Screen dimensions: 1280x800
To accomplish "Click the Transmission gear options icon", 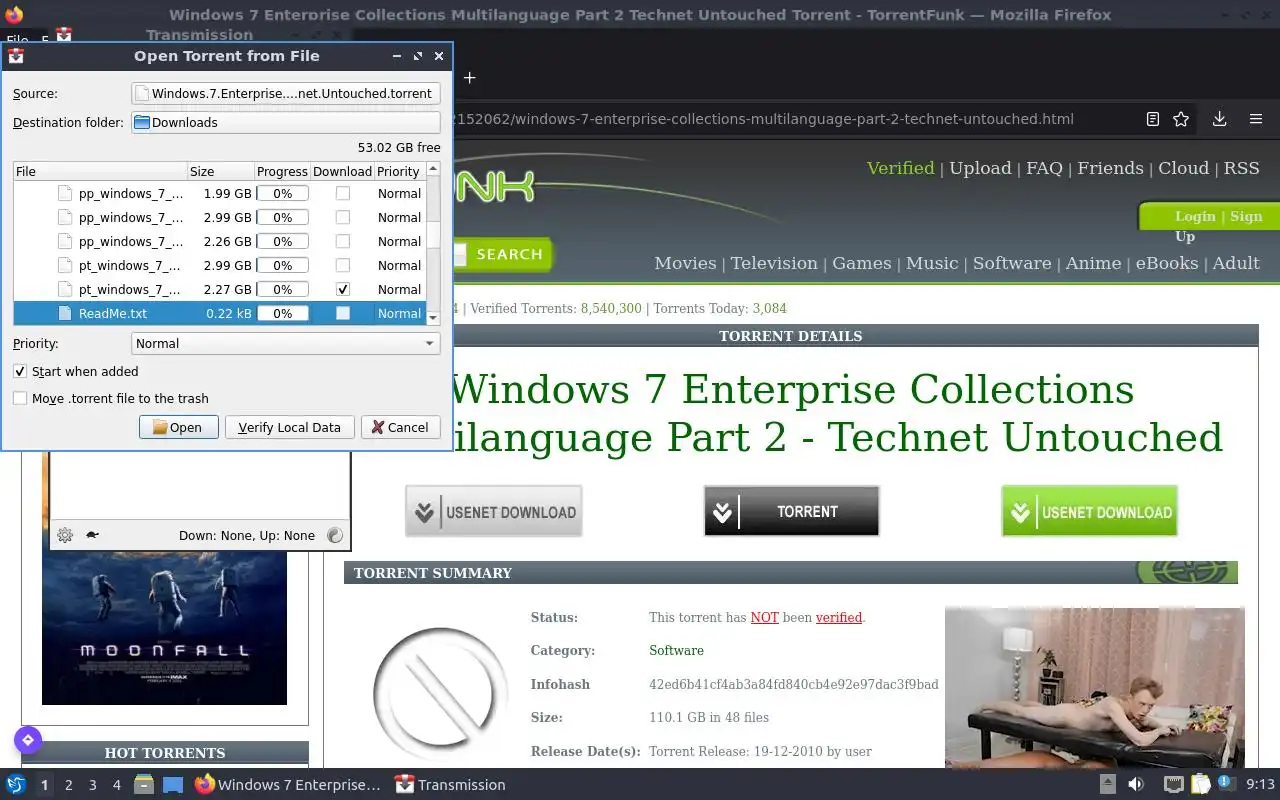I will [x=65, y=535].
